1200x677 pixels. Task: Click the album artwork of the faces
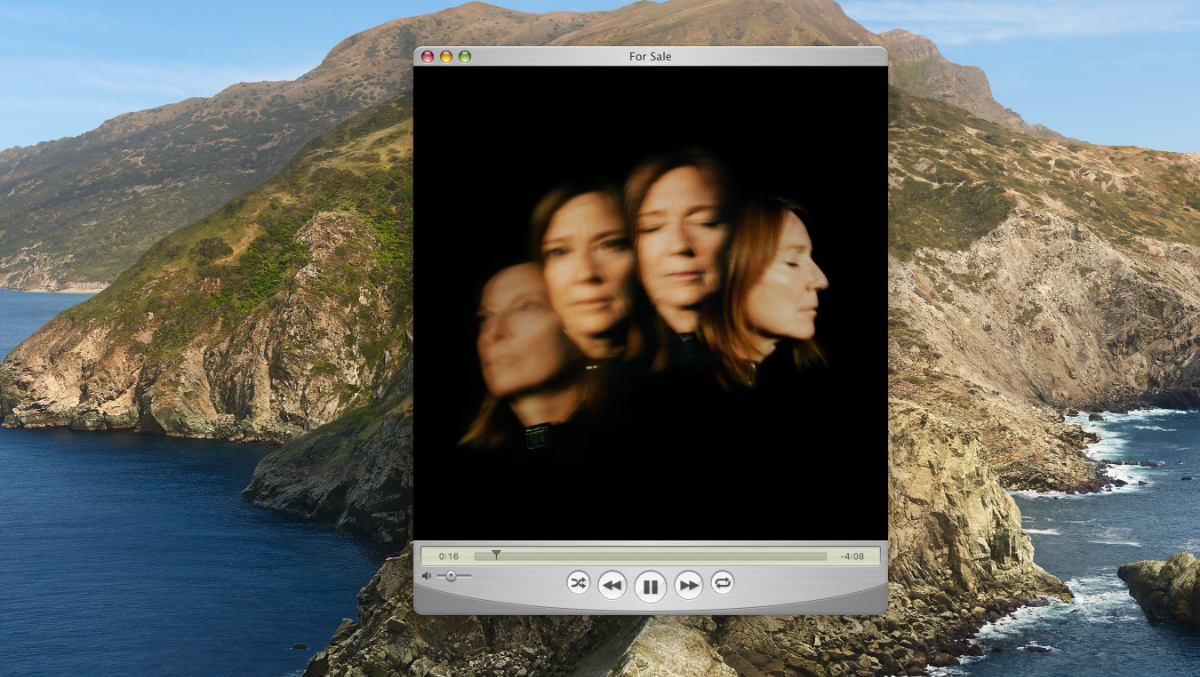pos(650,300)
